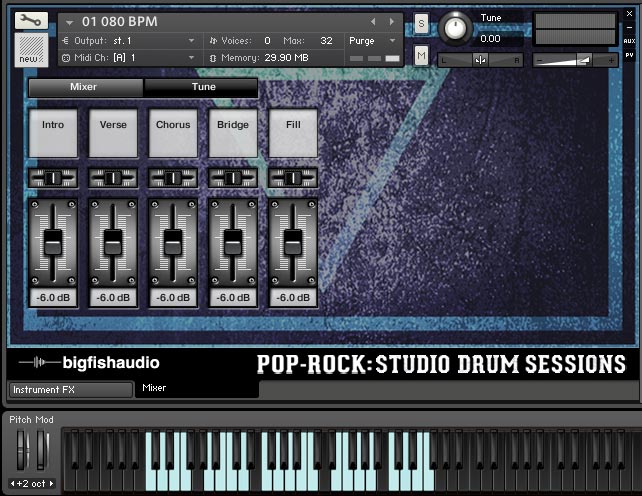This screenshot has height=496, width=642.
Task: Expand the instrument name dropdown arrow
Action: 69,23
